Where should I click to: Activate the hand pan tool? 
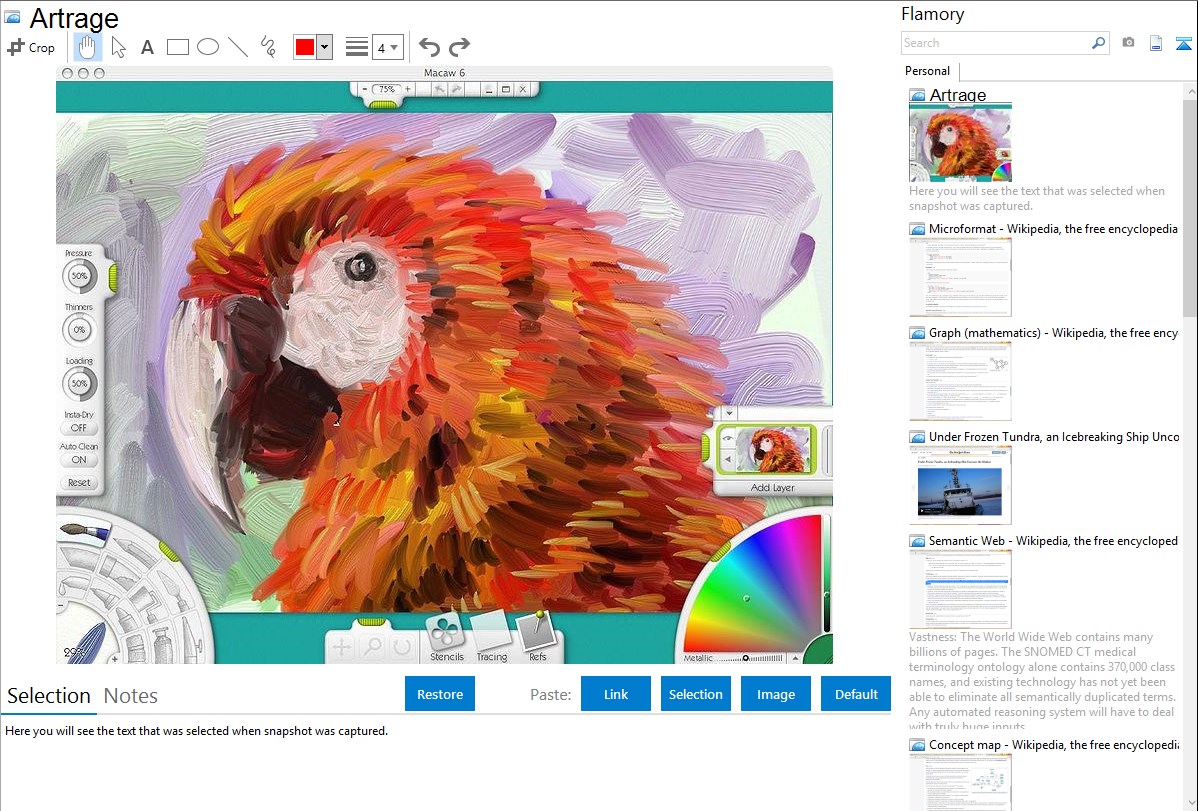coord(88,47)
